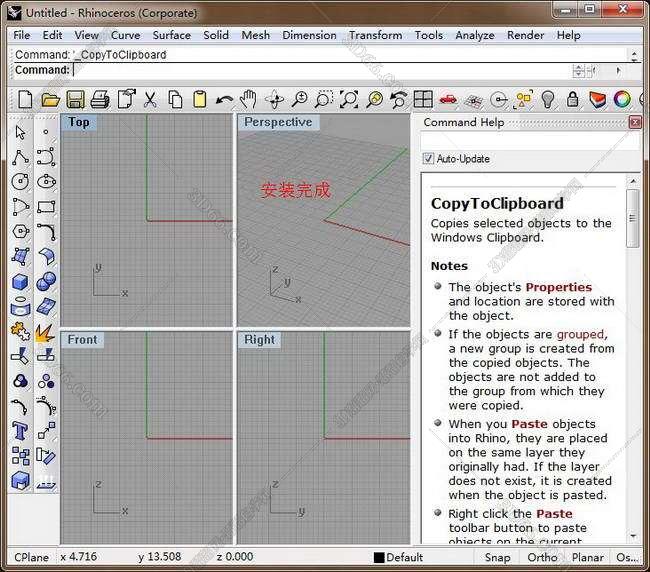Select the Rotate view tool
Screen dimensions: 650x572
click(x=274, y=99)
